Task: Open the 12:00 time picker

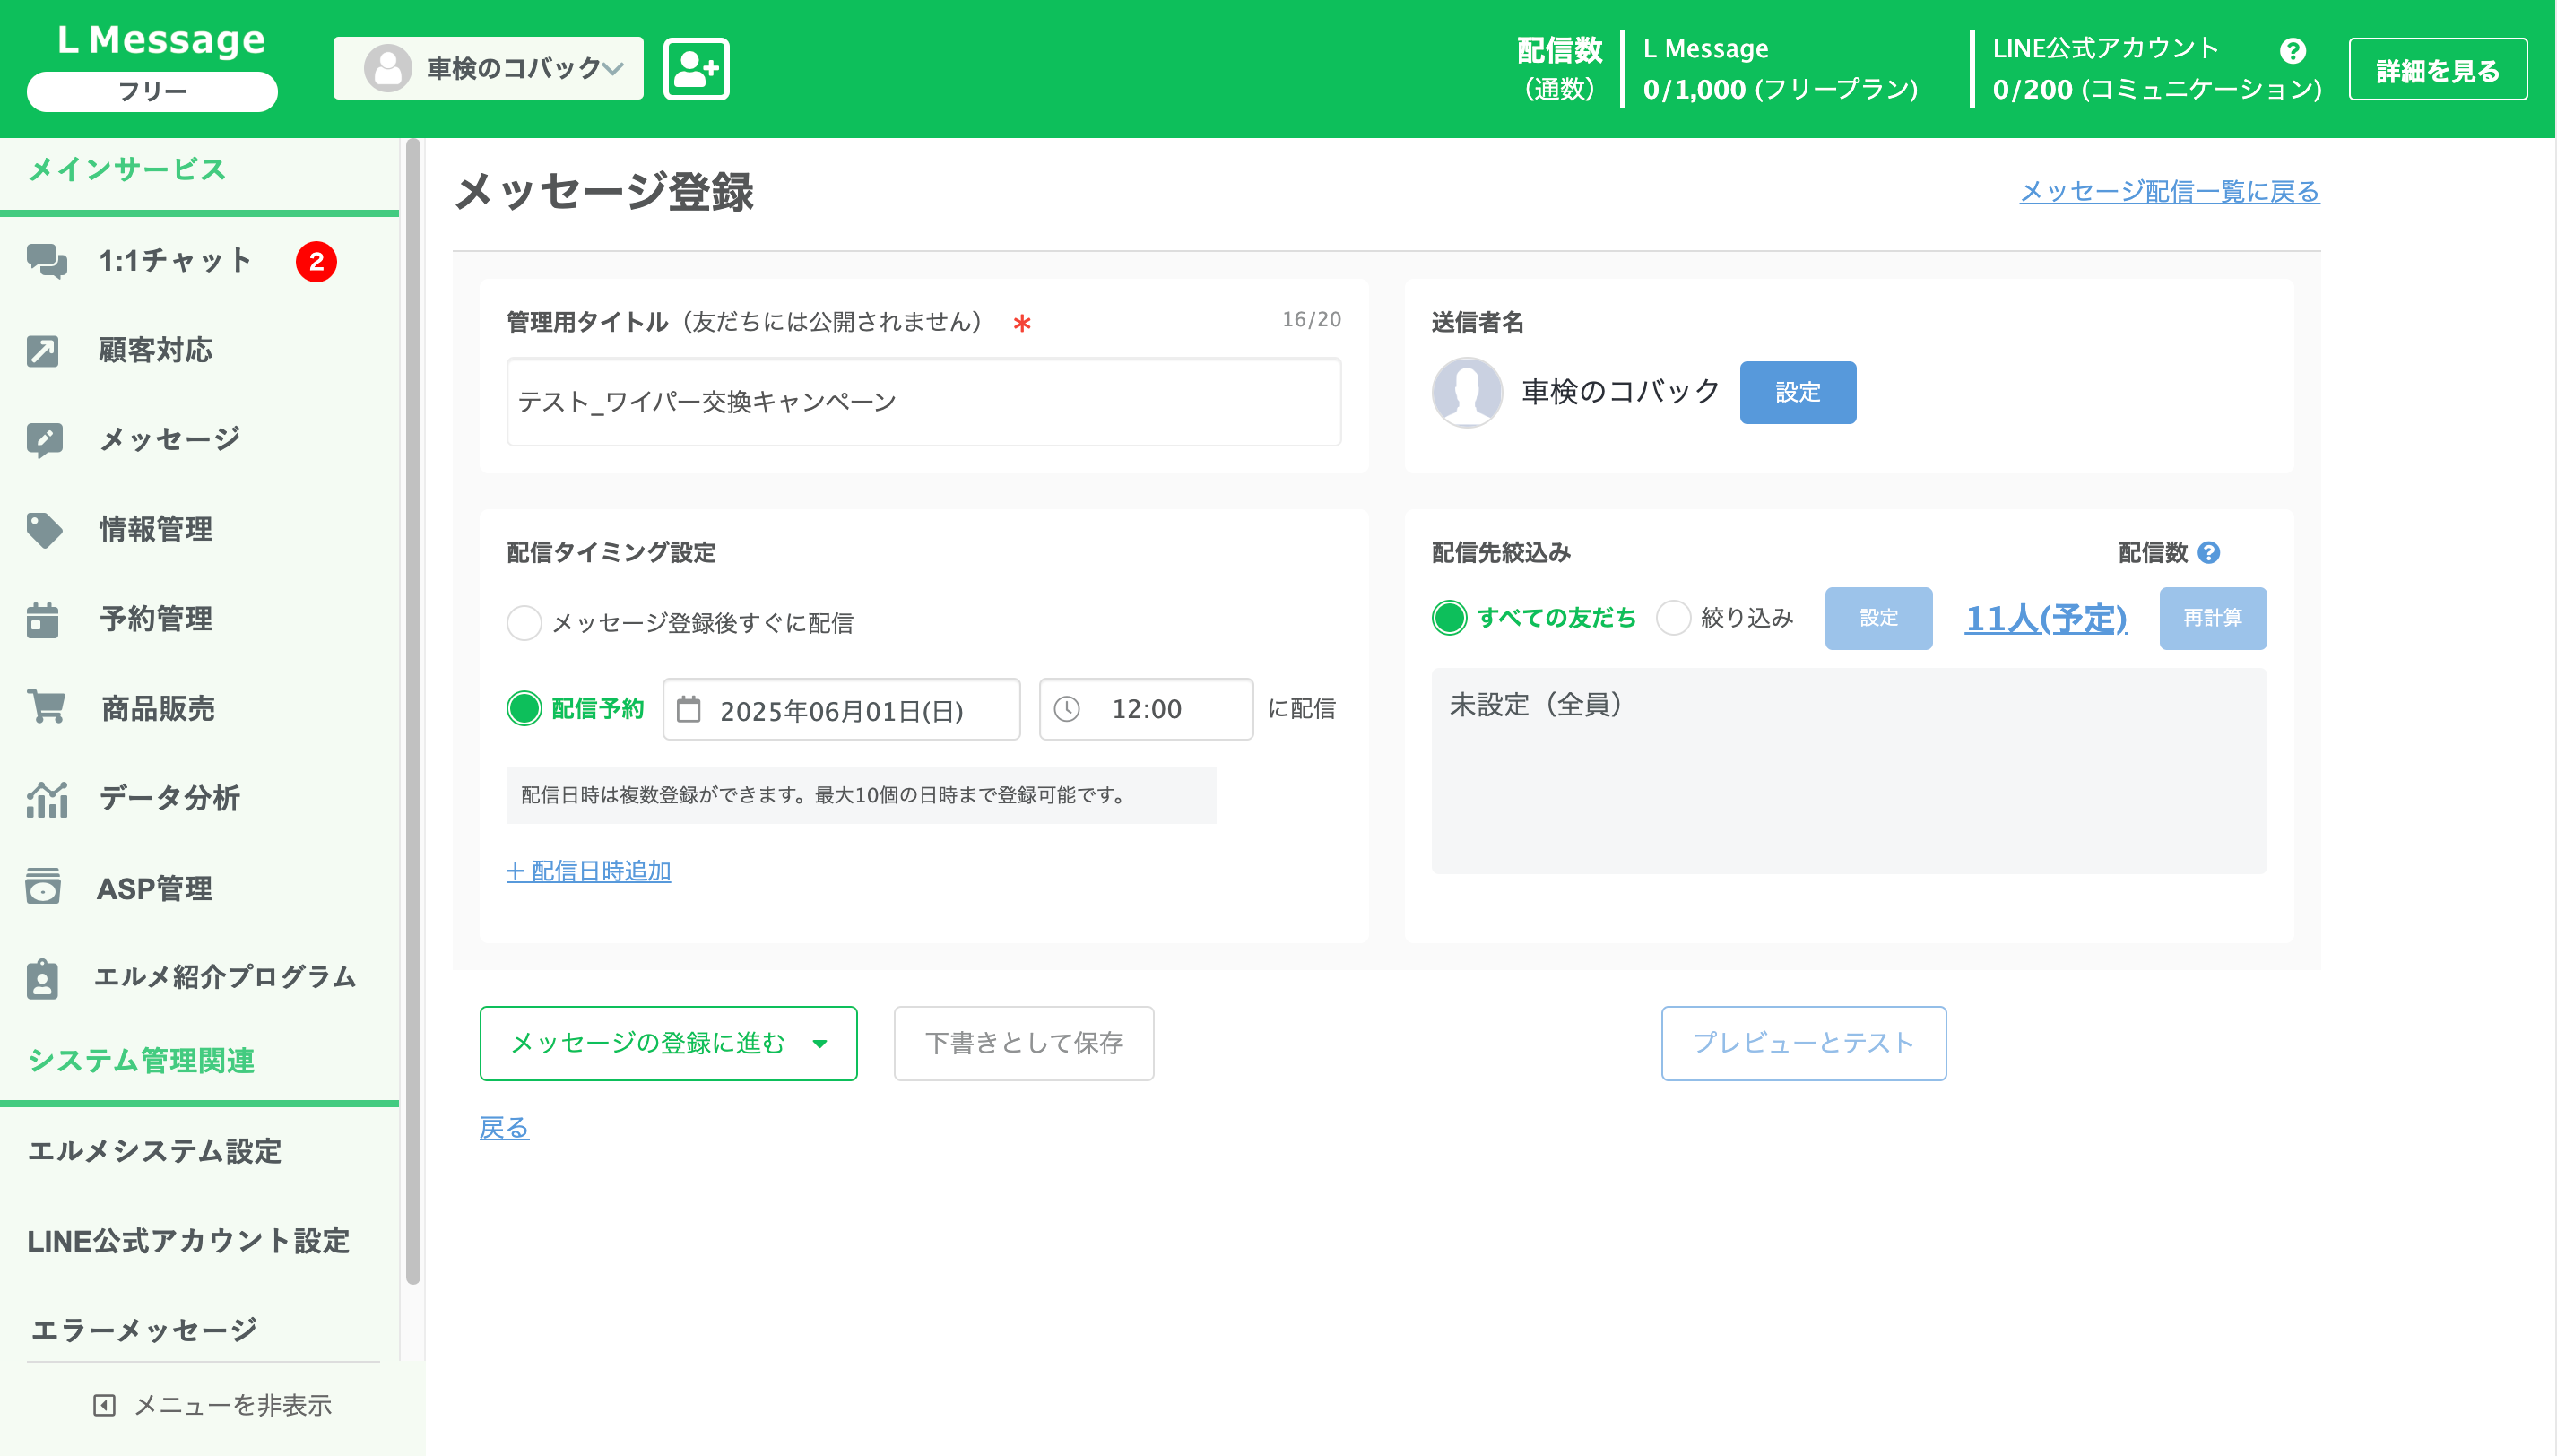Action: click(x=1146, y=709)
